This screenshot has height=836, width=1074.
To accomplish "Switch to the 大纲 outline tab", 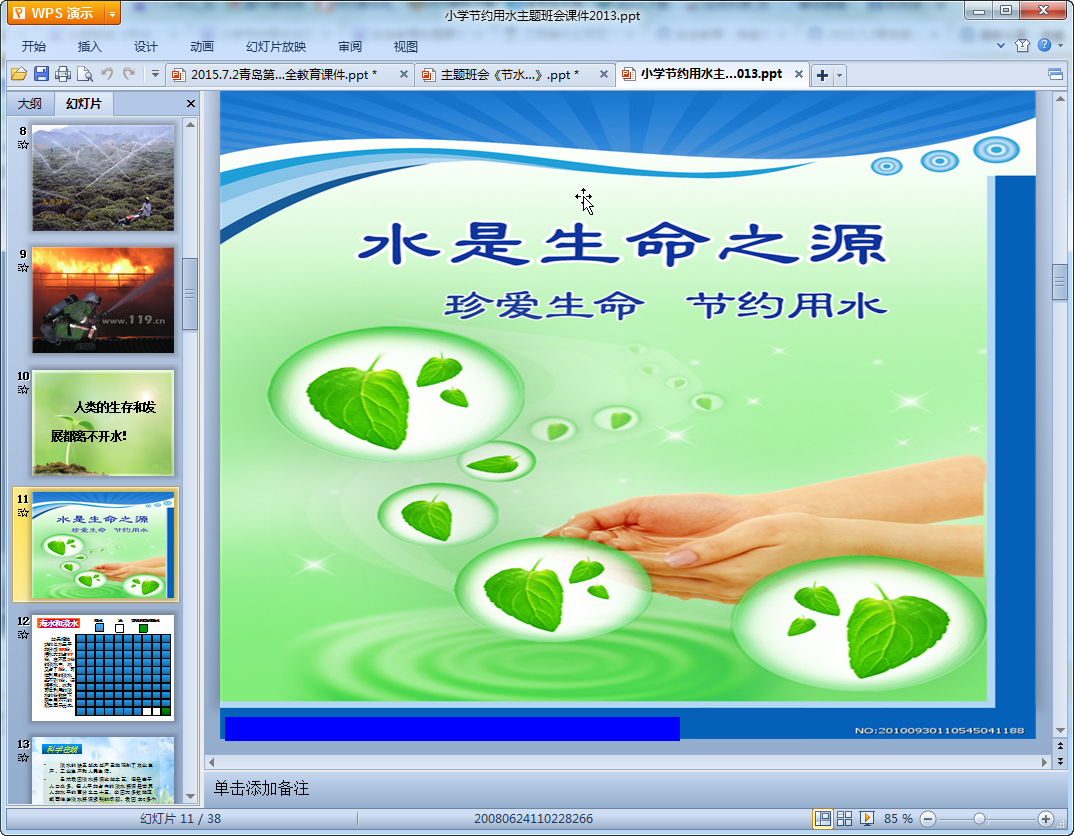I will (30, 103).
